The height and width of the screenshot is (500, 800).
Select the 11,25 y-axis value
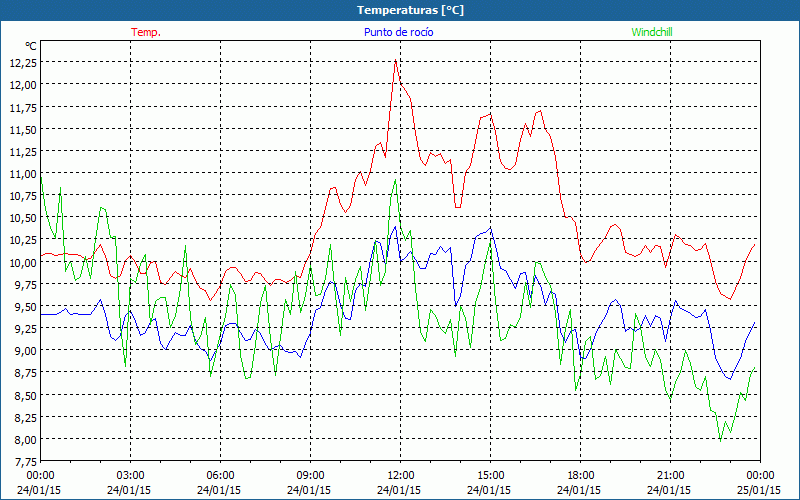[x=23, y=152]
